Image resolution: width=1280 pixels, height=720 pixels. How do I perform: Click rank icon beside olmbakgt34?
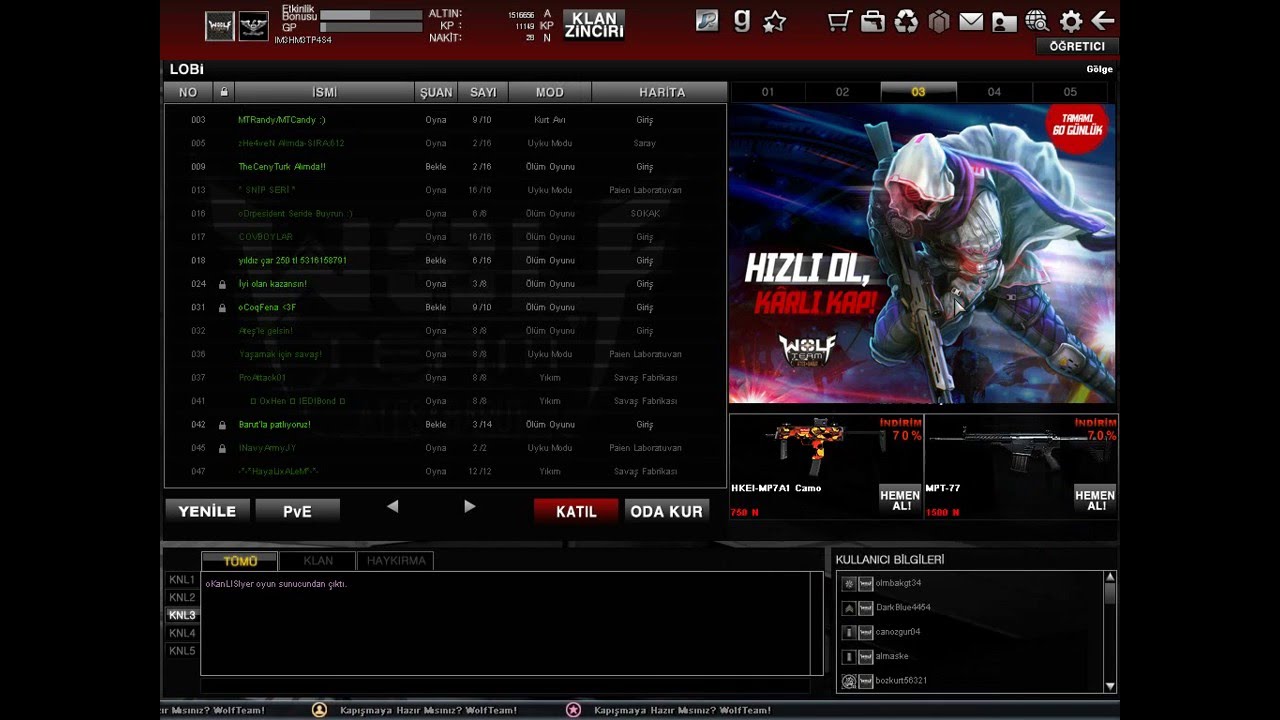pos(849,583)
